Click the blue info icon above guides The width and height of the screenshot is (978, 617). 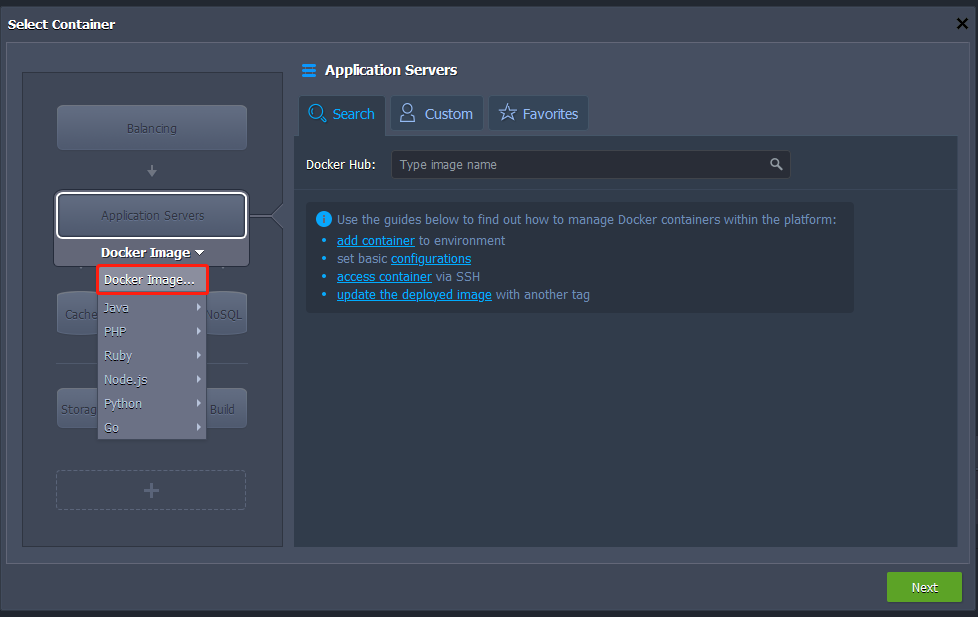[x=323, y=220]
